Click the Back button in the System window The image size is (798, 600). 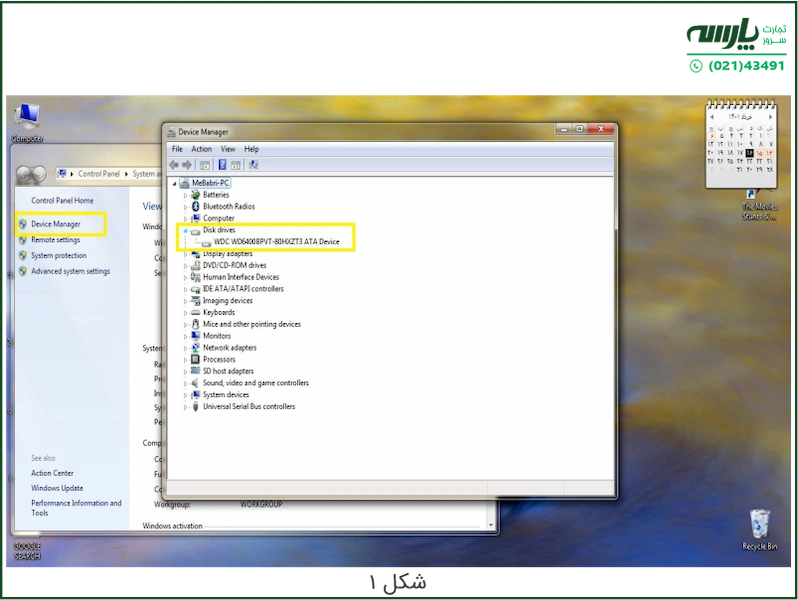pos(24,175)
